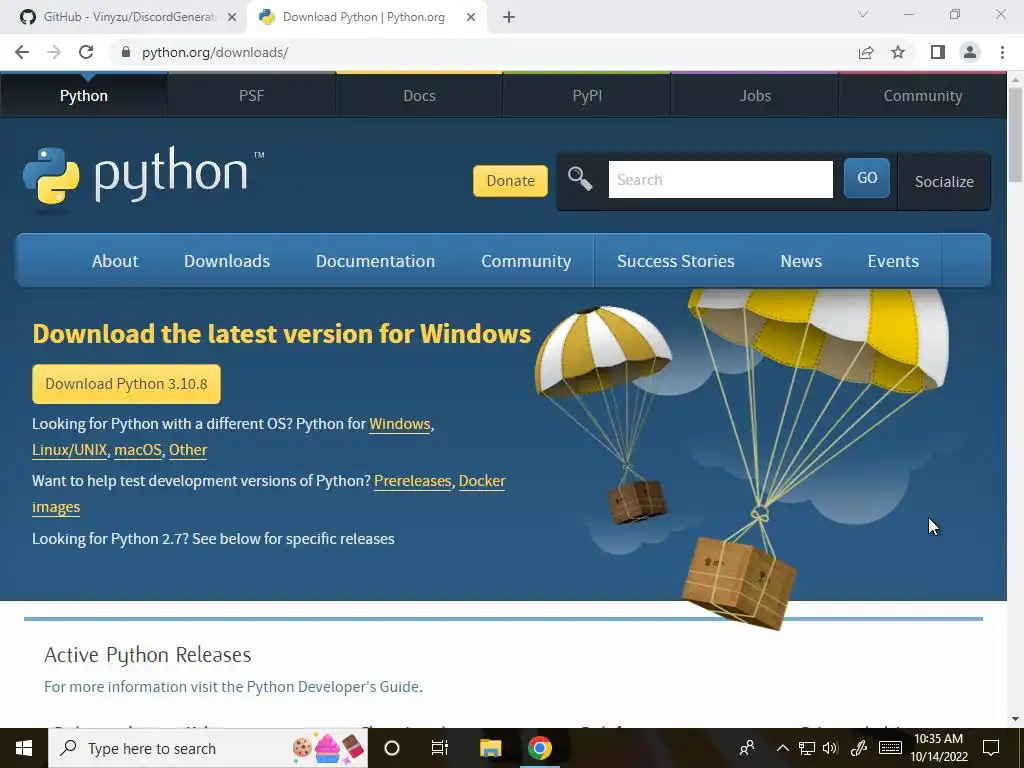The image size is (1024, 768).
Task: Click the share page icon in address bar
Action: coord(866,52)
